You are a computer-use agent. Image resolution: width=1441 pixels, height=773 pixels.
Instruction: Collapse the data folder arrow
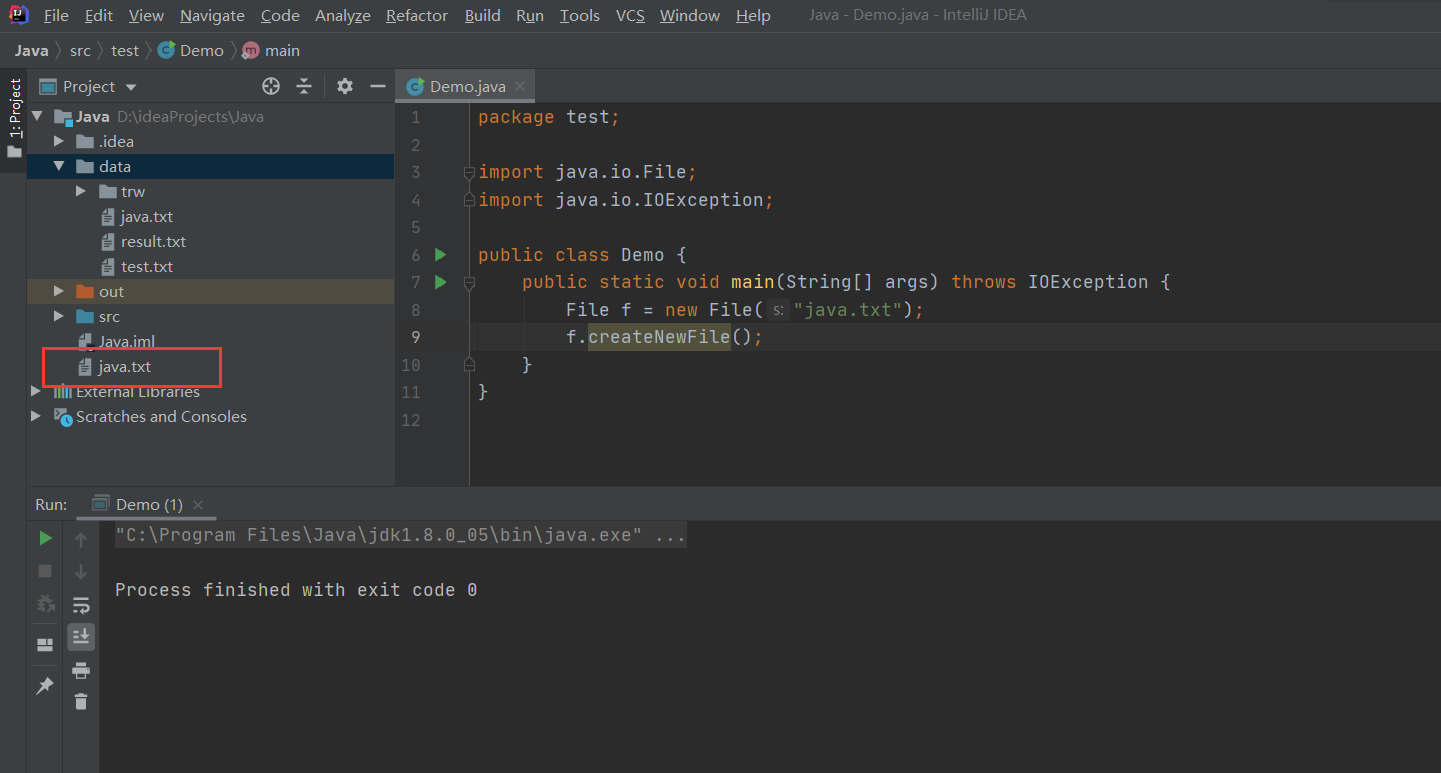click(x=59, y=166)
